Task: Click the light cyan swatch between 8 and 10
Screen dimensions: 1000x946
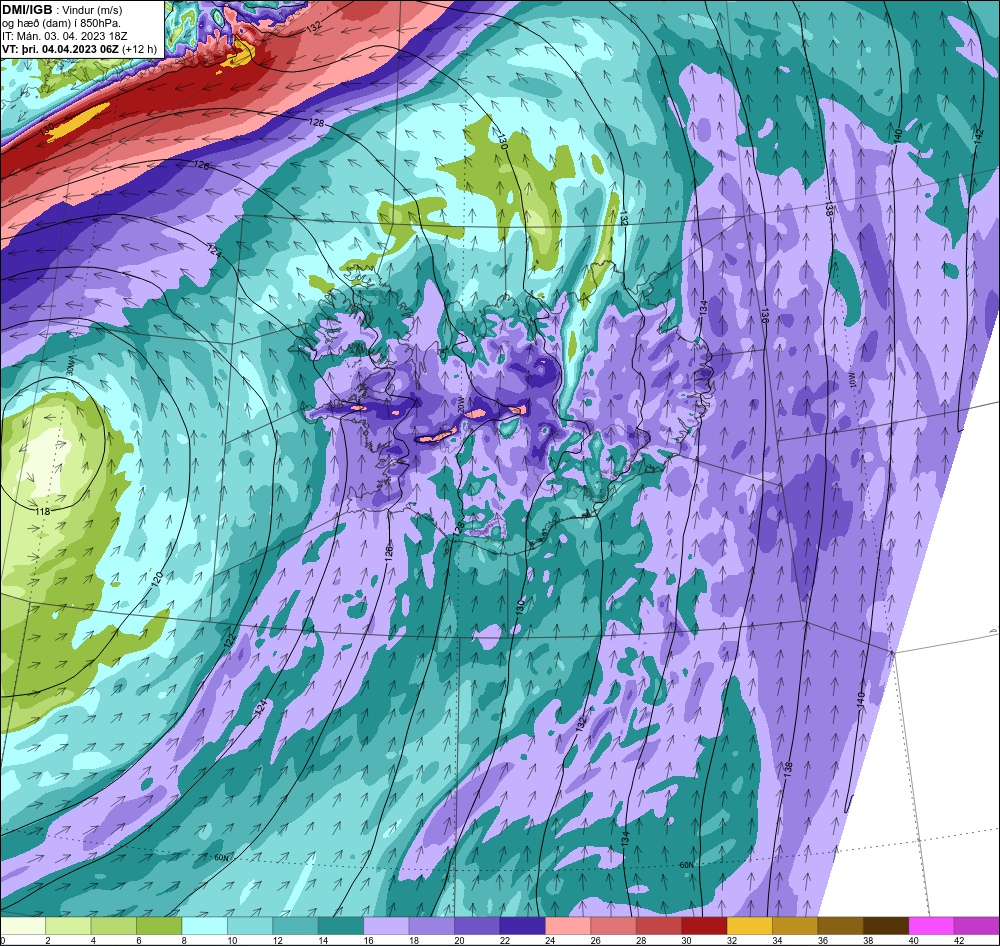Action: 204,926
